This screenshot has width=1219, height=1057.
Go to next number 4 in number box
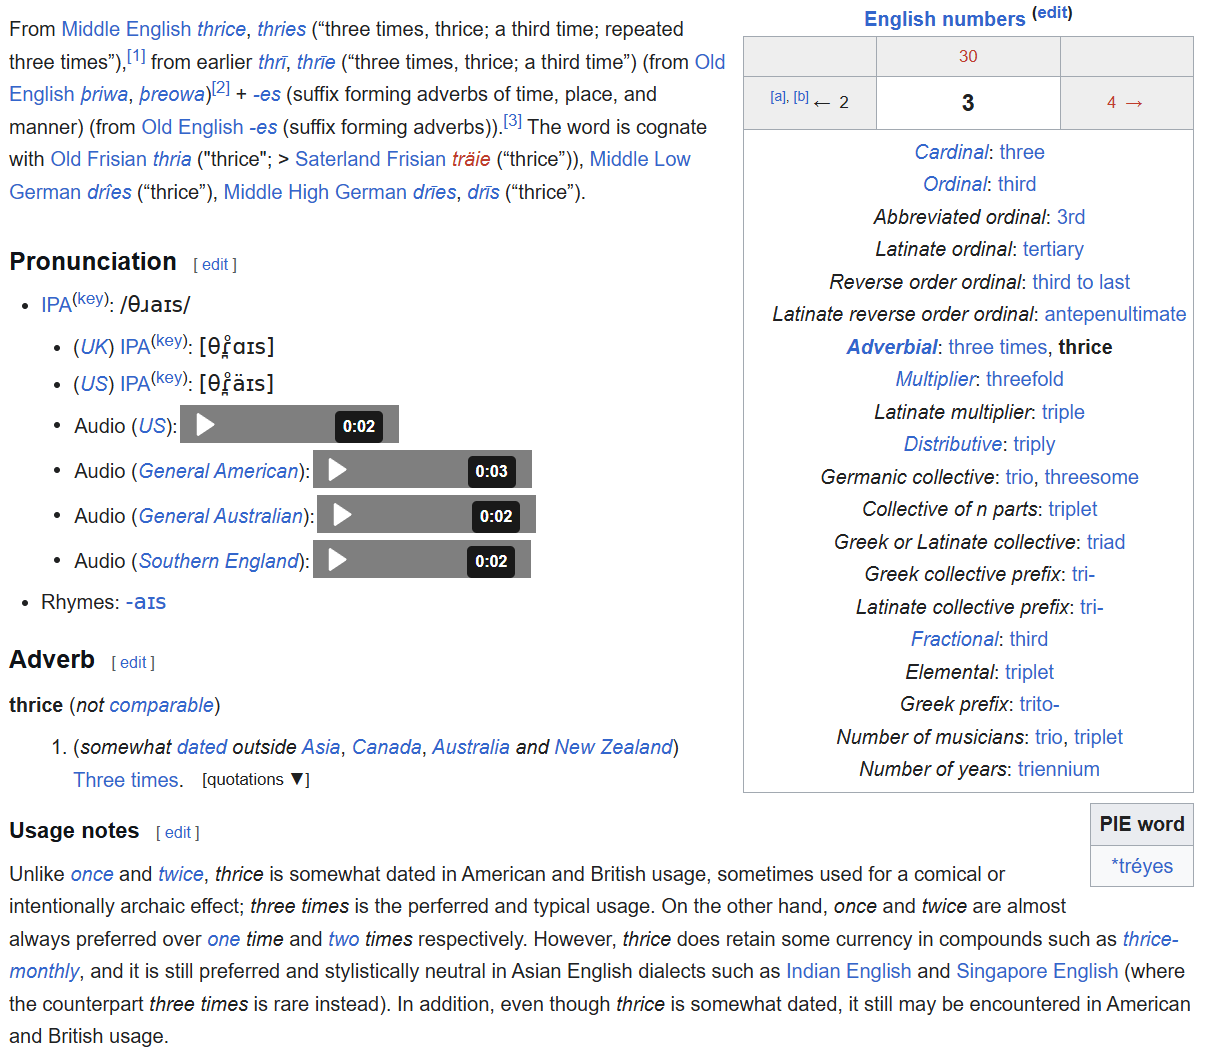[1125, 102]
